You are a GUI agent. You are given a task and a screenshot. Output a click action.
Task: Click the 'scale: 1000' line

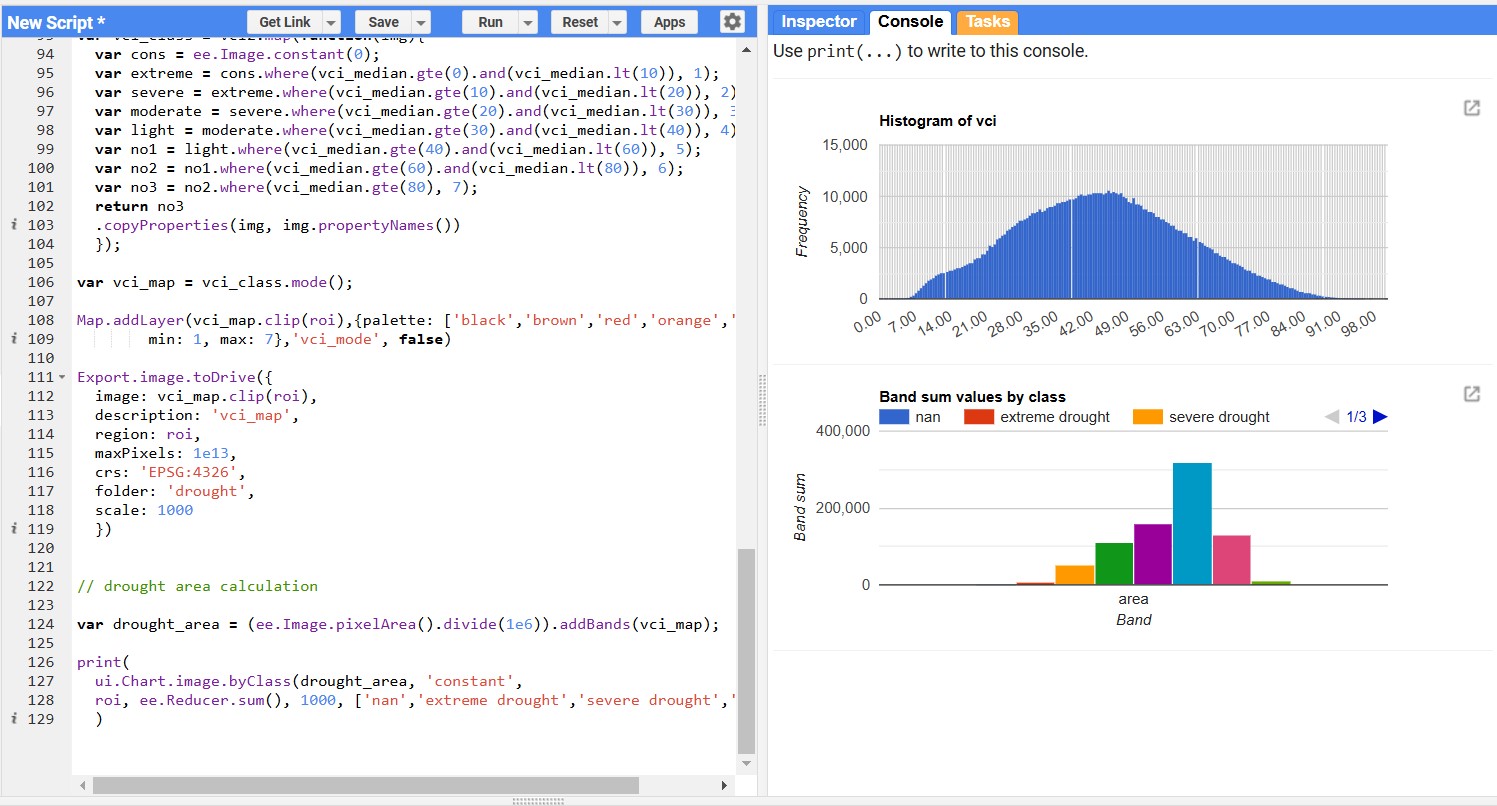pyautogui.click(x=144, y=510)
